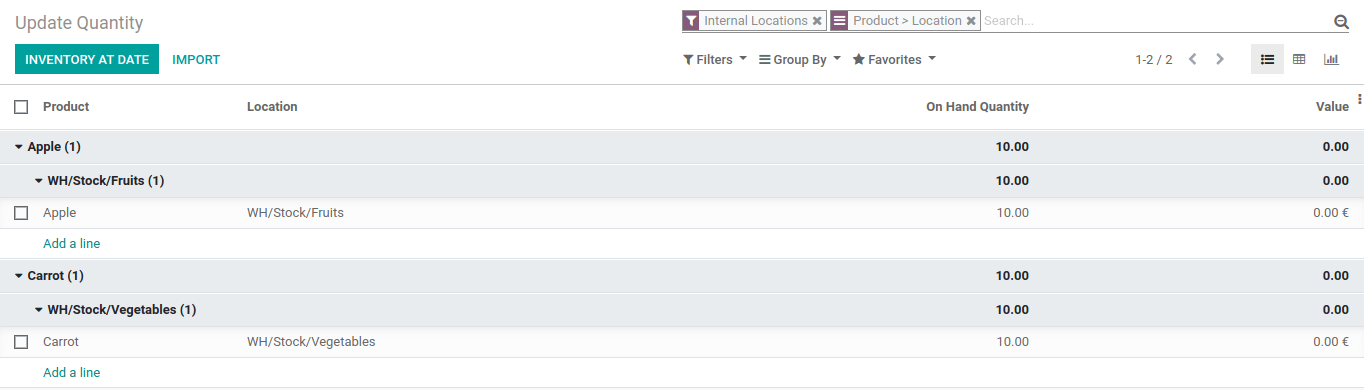
Task: Collapse the Apple (1) group
Action: pyautogui.click(x=48, y=147)
